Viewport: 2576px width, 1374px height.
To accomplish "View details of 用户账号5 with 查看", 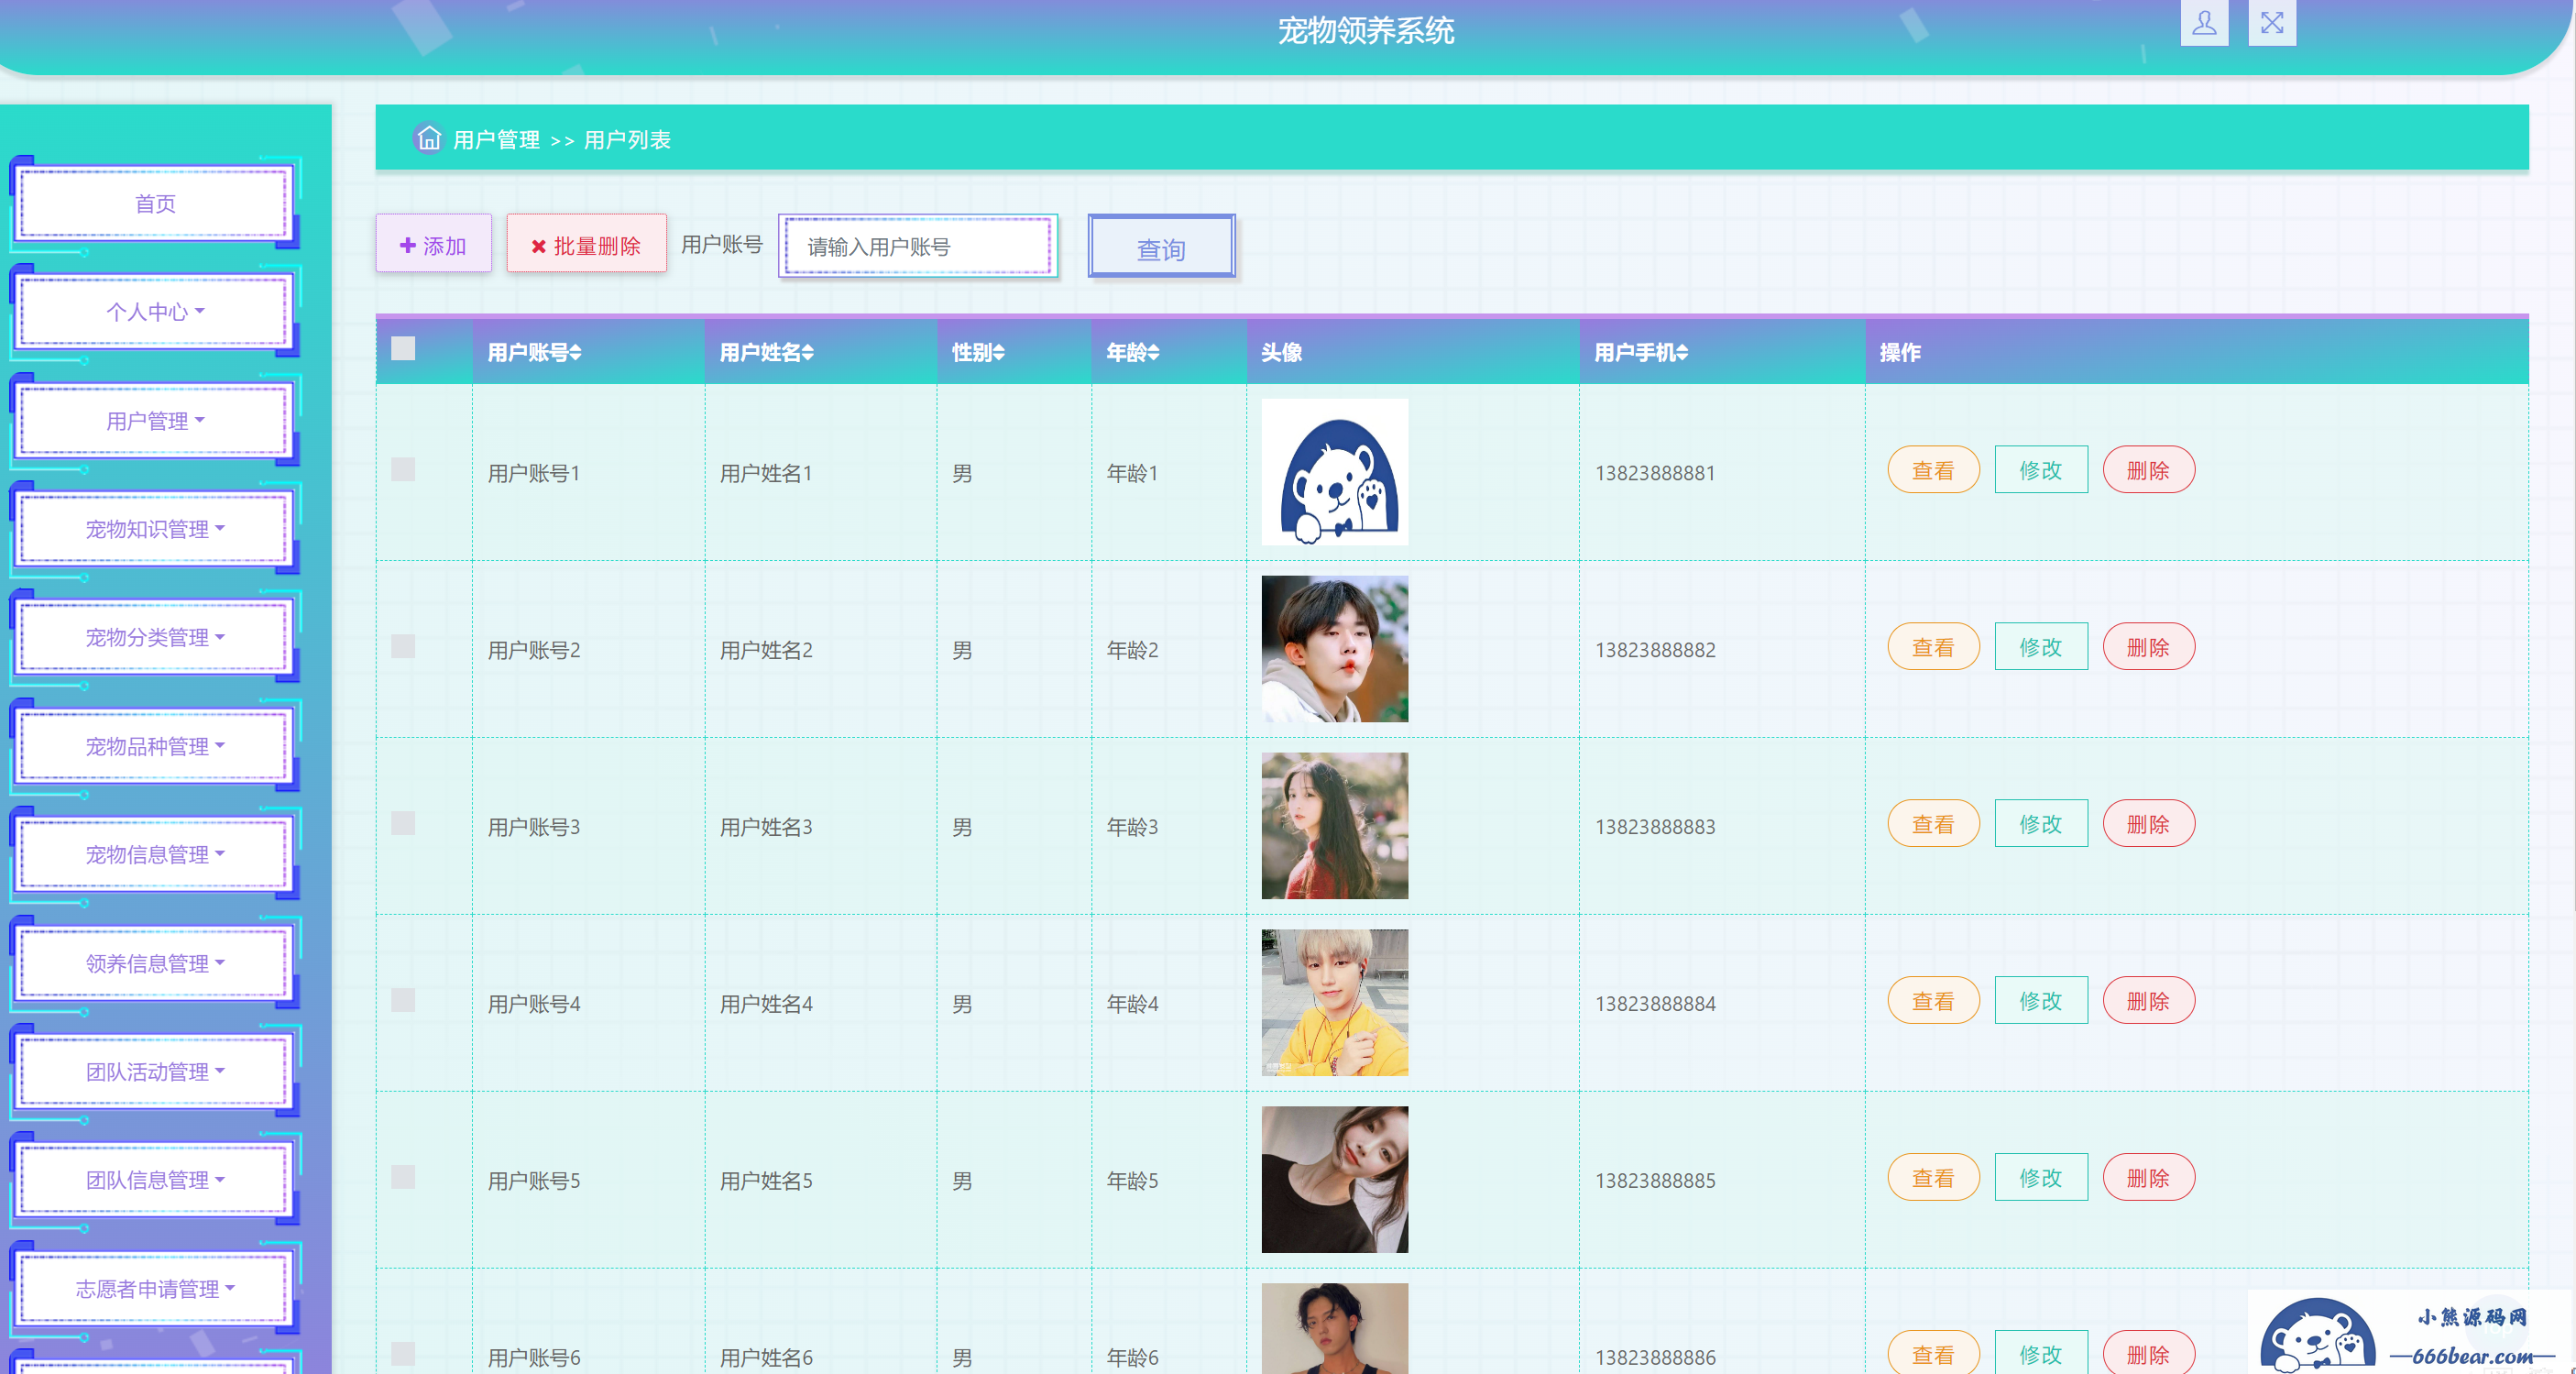I will [1933, 1178].
